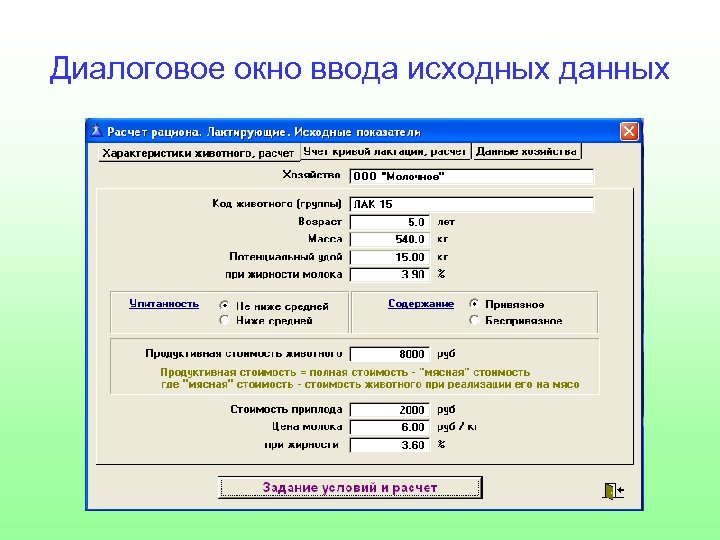Click the 'Цена молока' label
720x540 pixels.
tap(307, 427)
